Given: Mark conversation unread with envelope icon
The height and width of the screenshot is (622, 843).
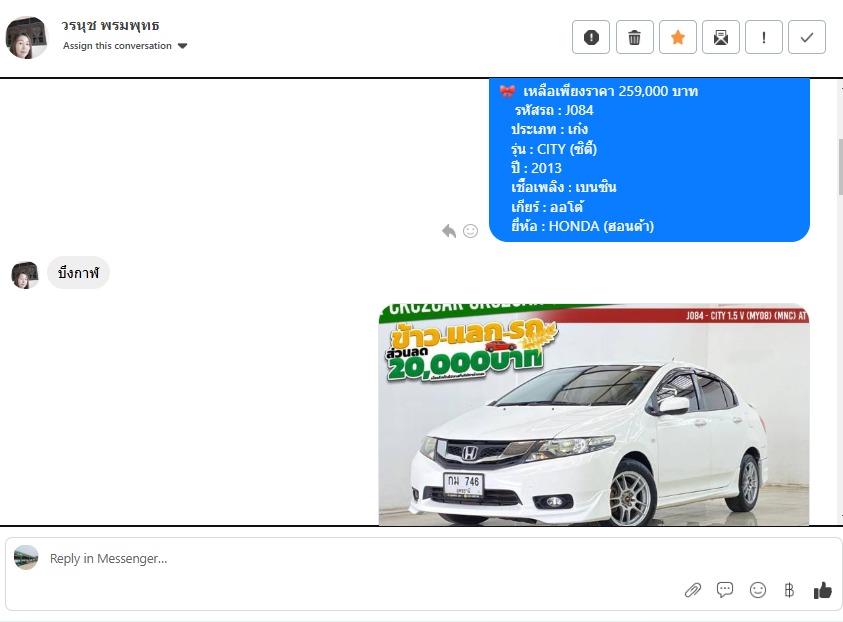Looking at the screenshot, I should pyautogui.click(x=720, y=38).
